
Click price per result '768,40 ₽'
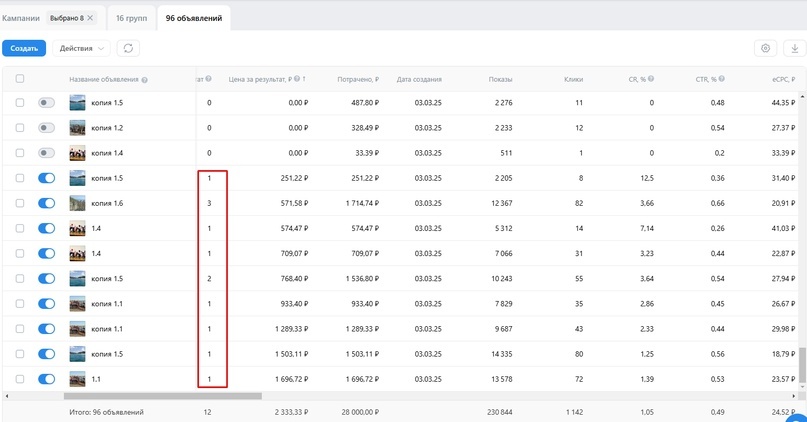294,278
